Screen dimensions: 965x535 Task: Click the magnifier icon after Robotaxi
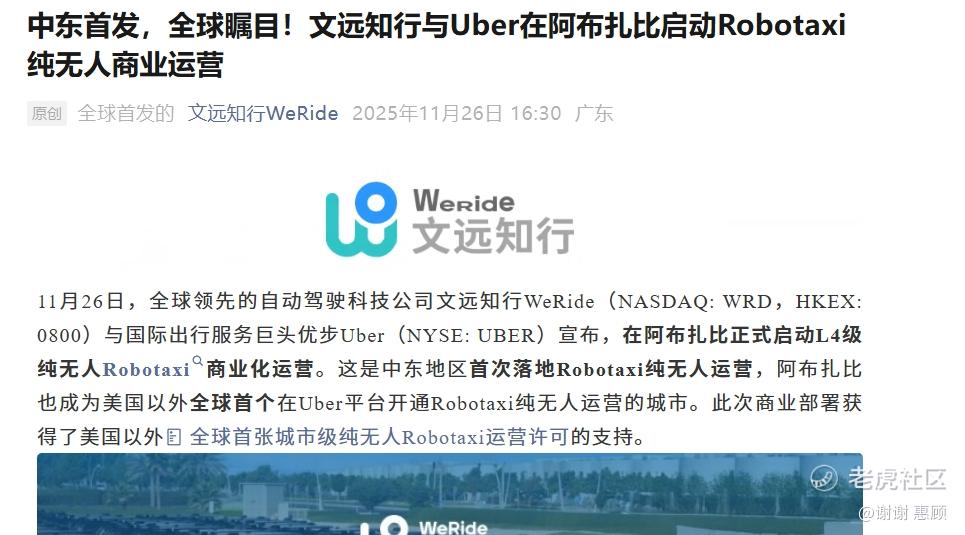coord(198,361)
